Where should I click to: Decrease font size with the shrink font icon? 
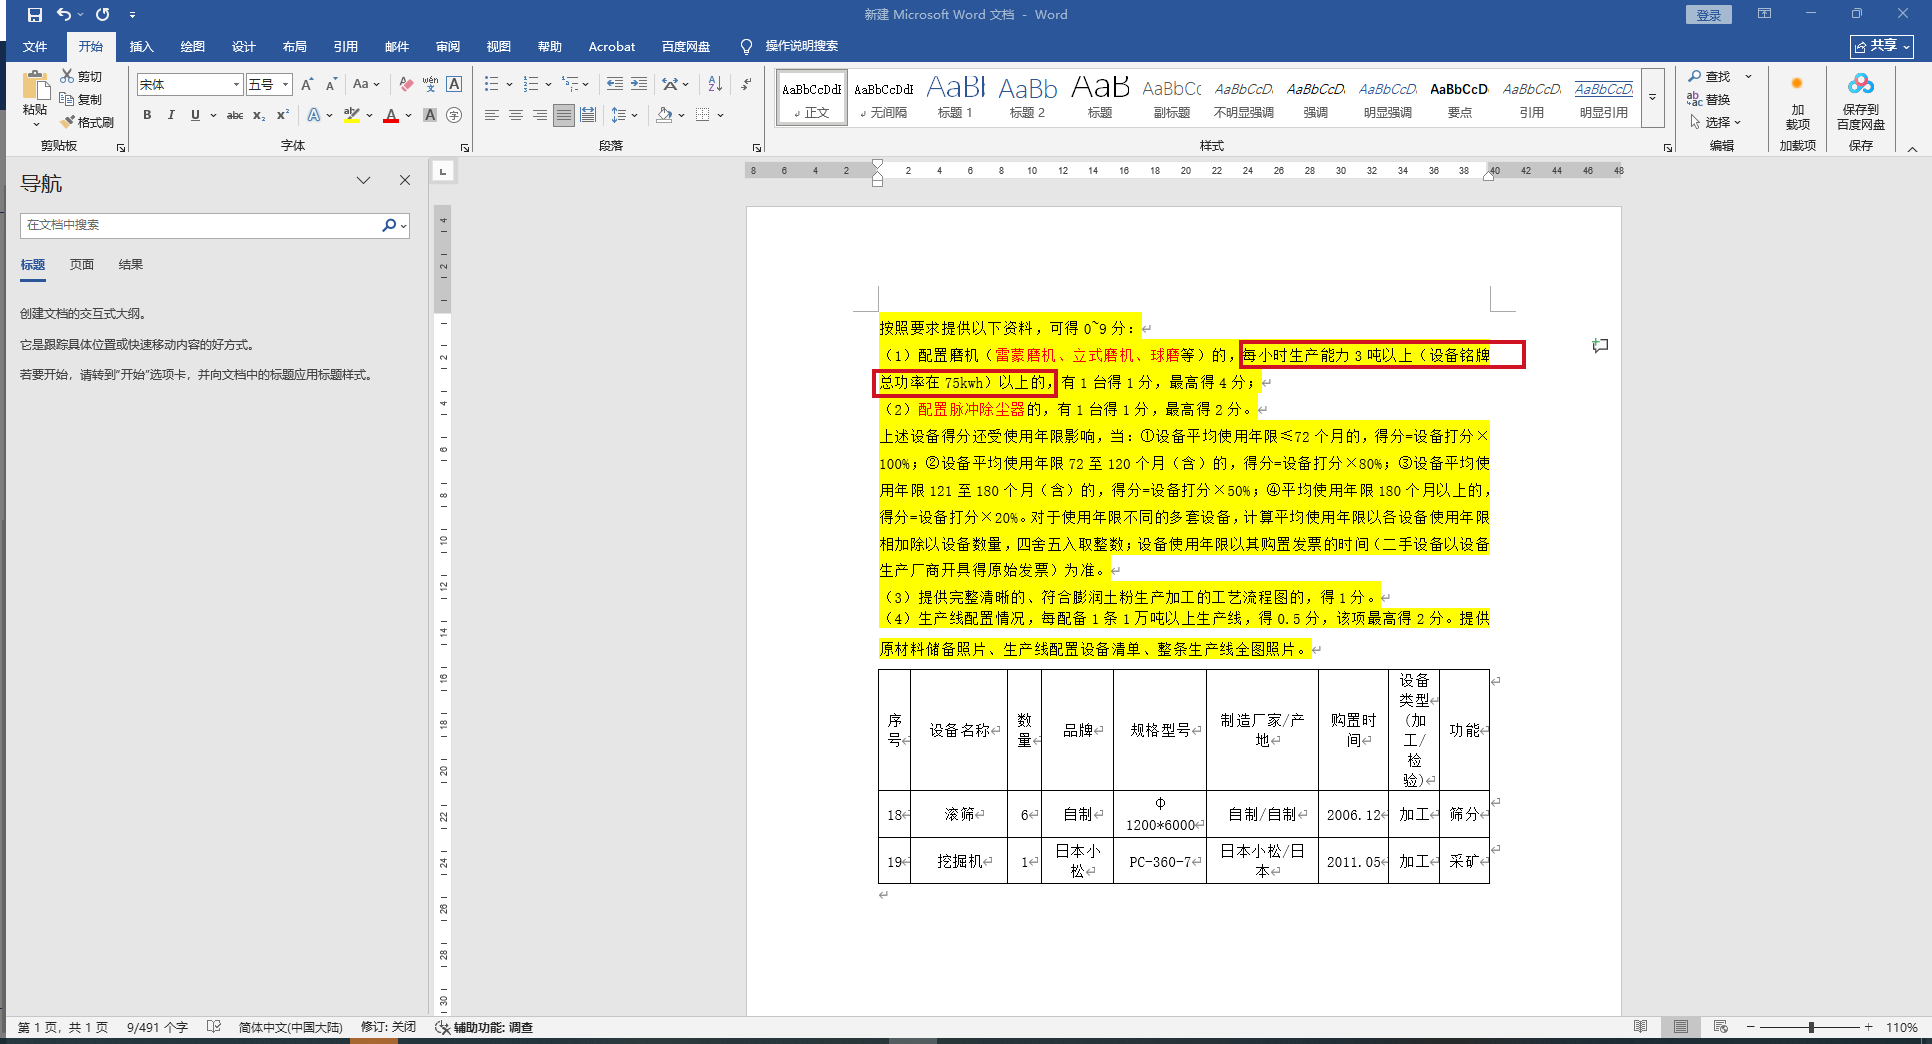(331, 84)
